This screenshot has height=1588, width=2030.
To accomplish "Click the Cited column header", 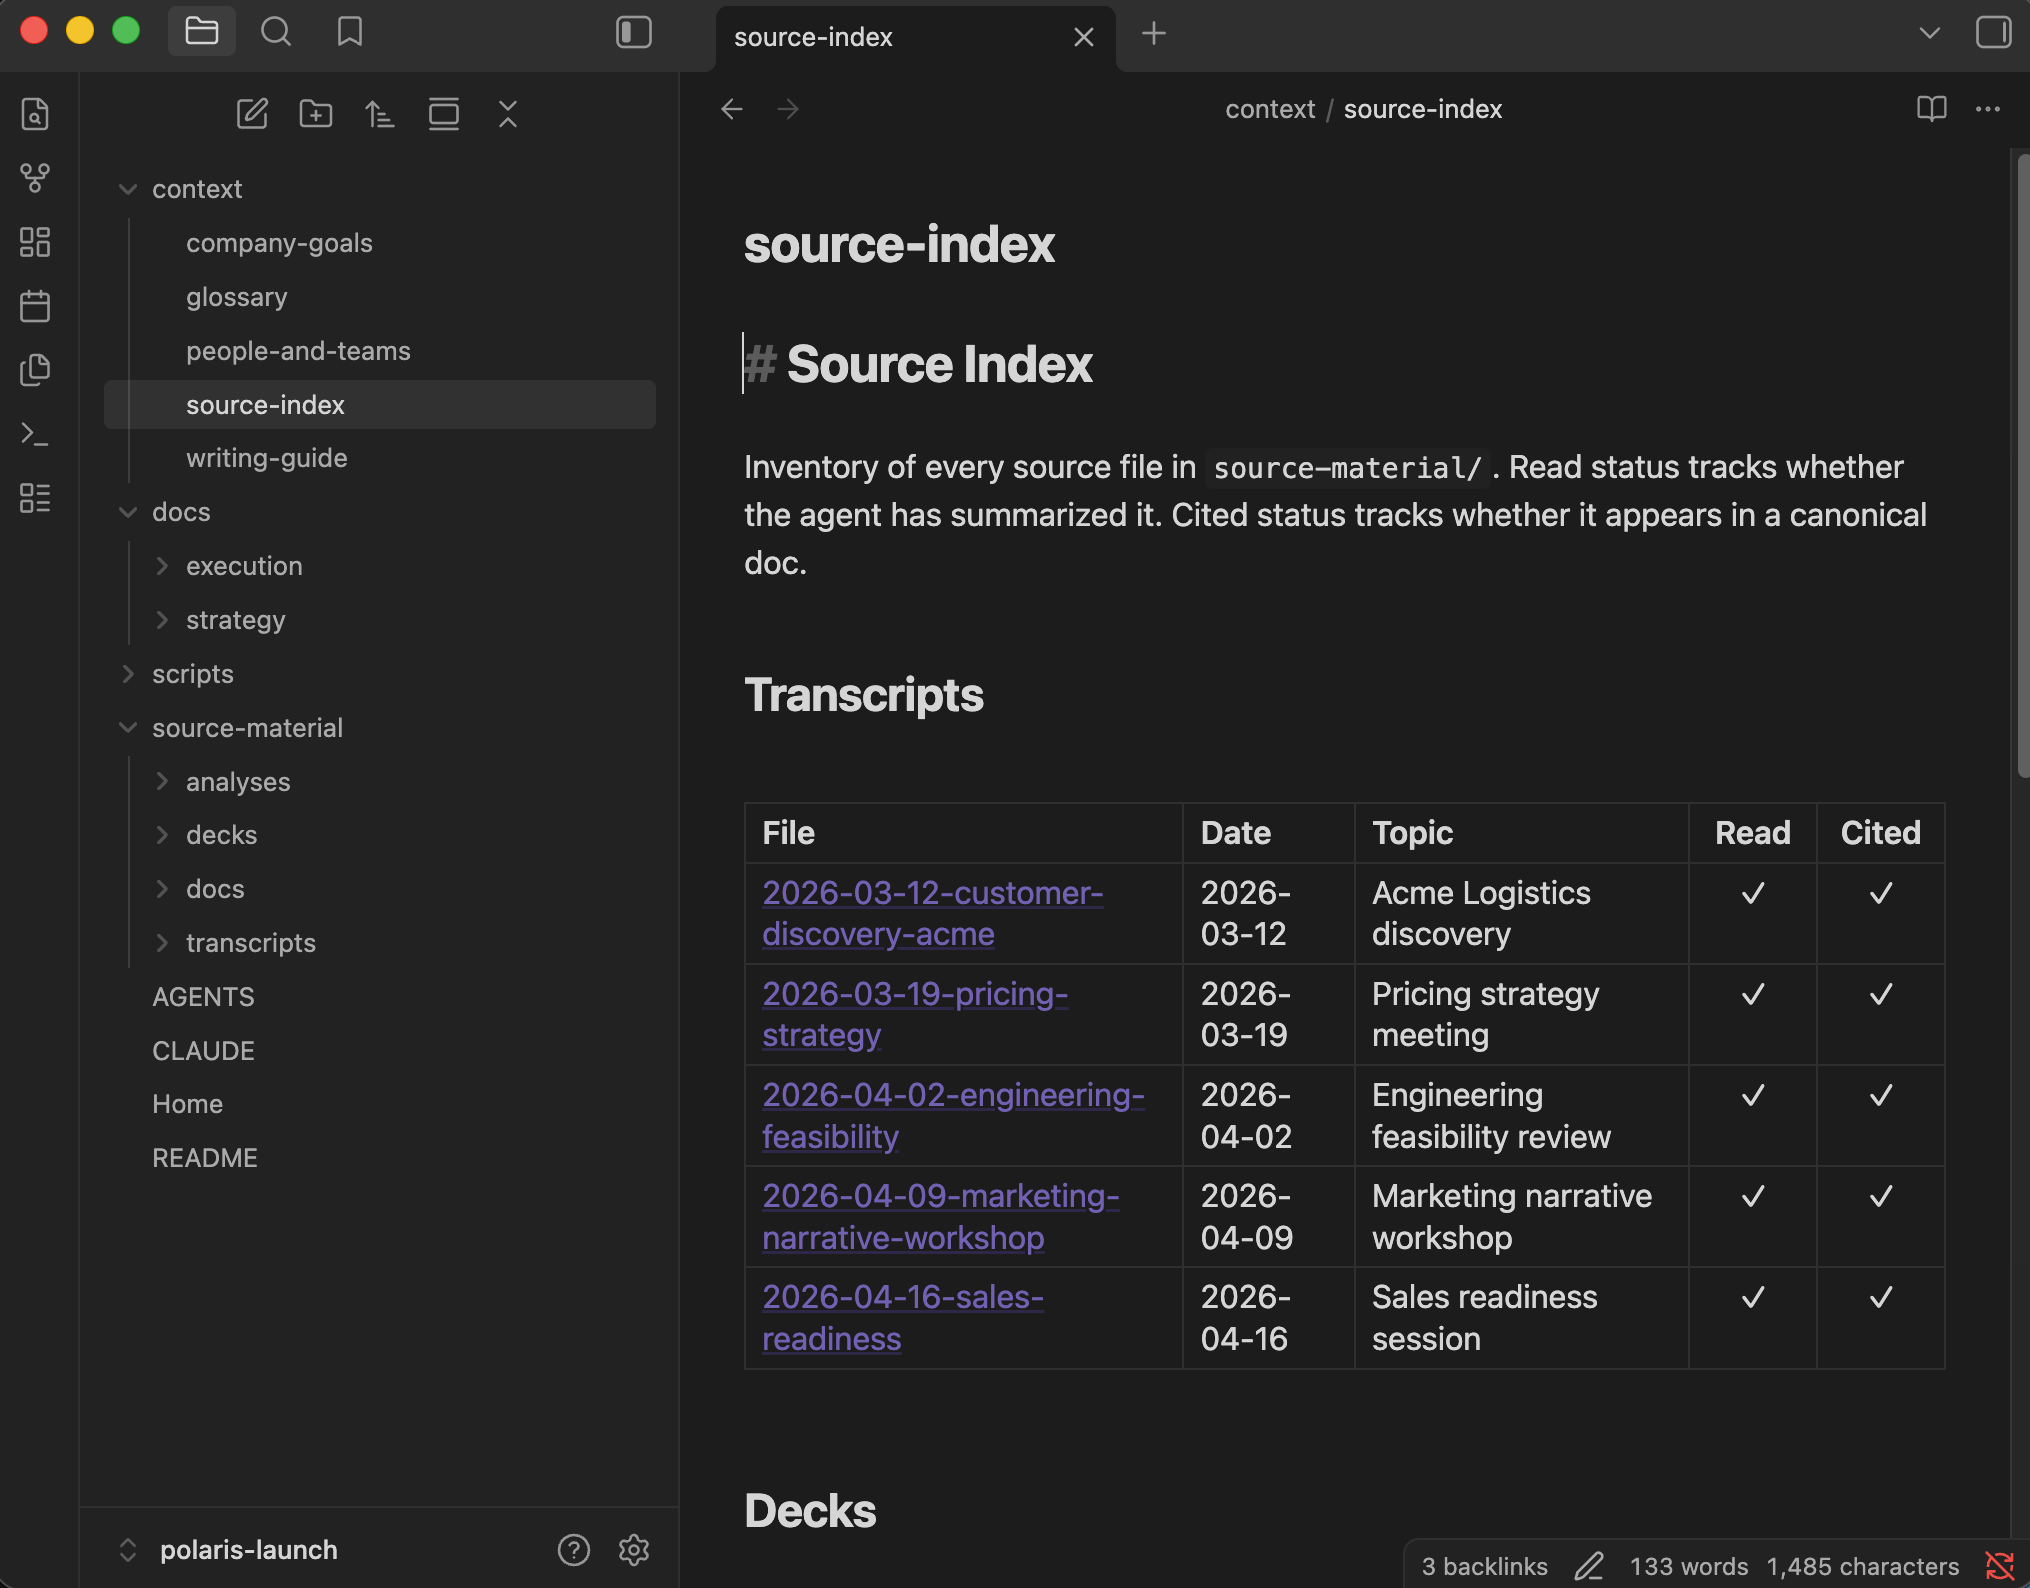I will 1880,833.
